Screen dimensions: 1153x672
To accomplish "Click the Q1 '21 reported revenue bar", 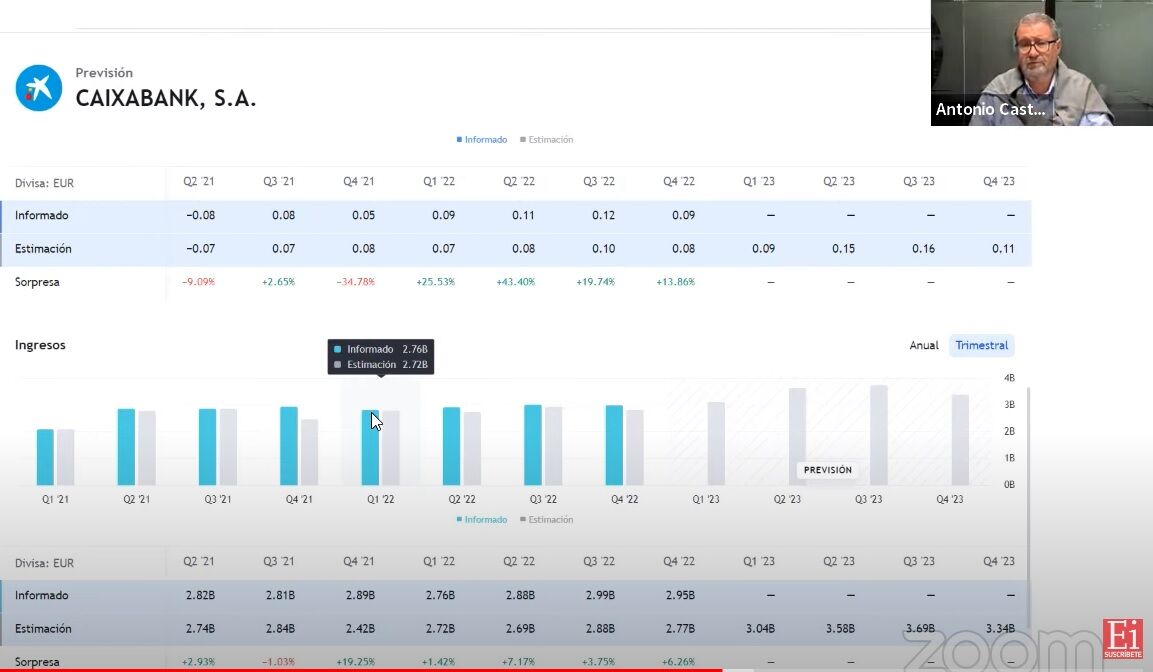I will [x=45, y=457].
